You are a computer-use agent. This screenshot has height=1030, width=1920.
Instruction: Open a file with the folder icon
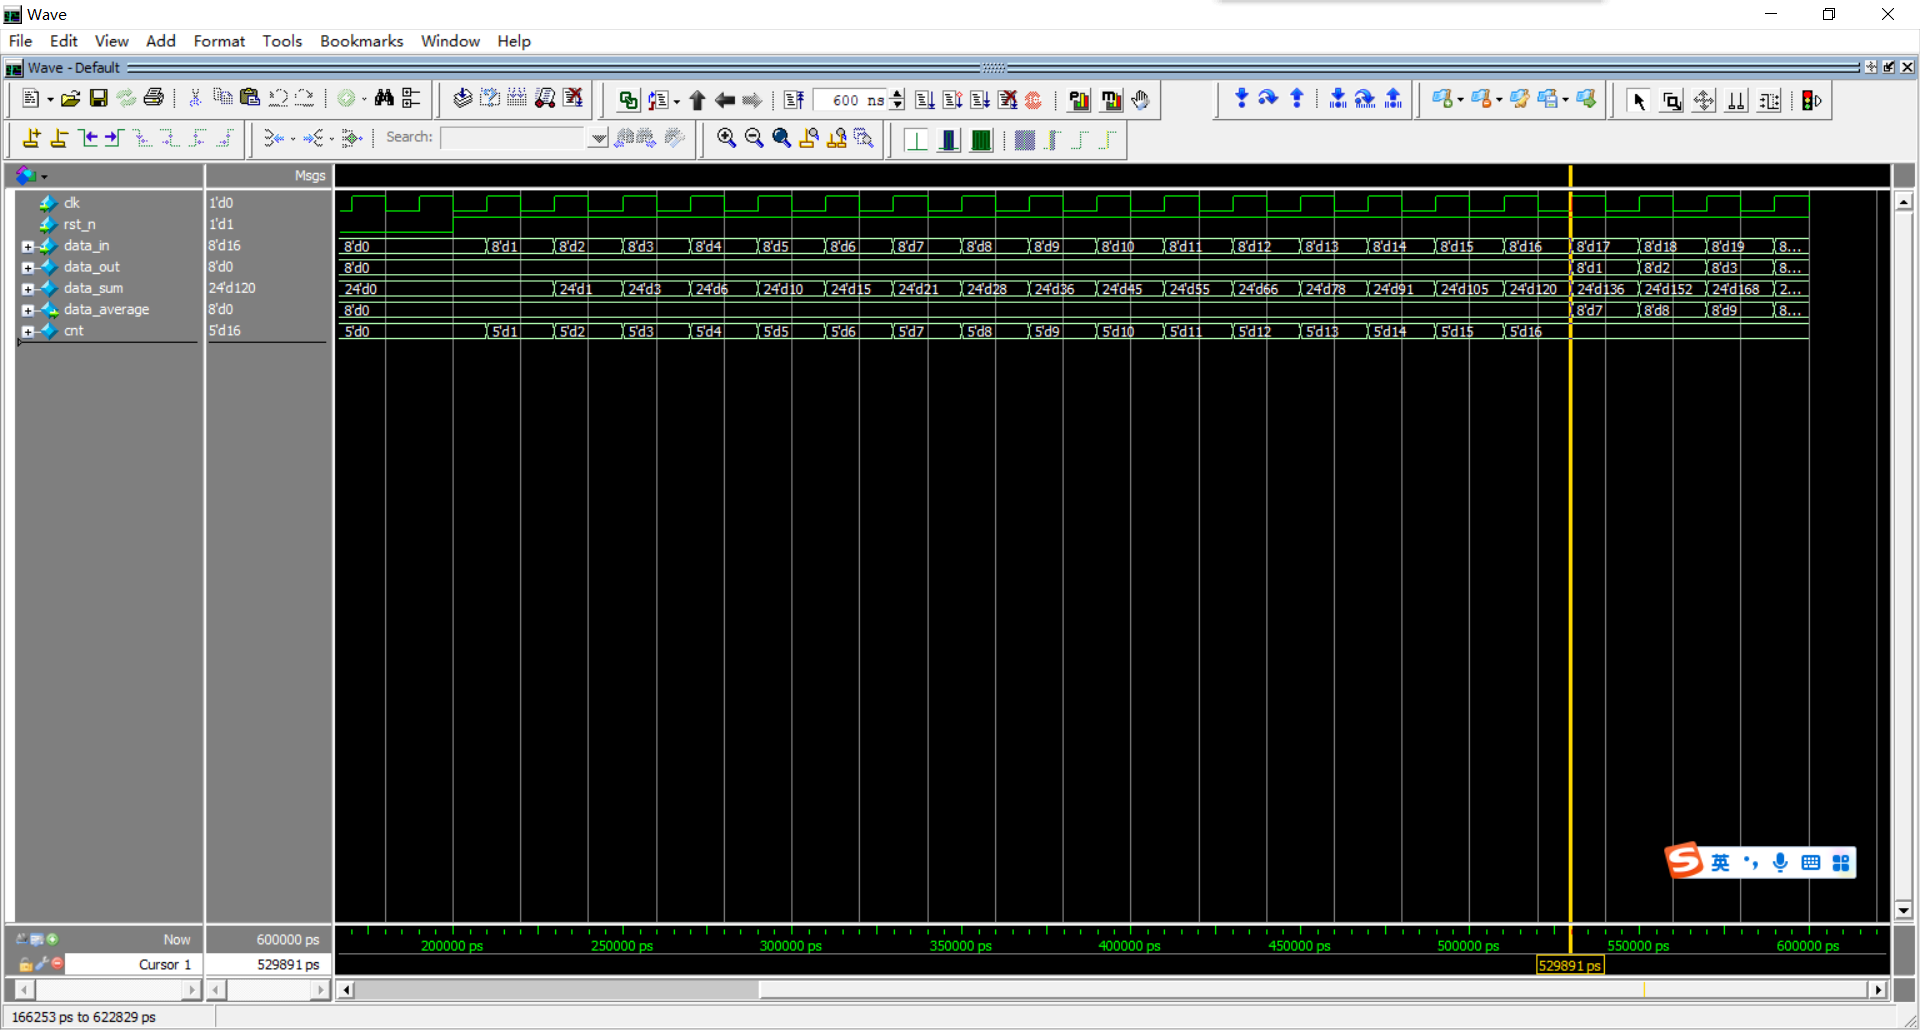pyautogui.click(x=70, y=99)
